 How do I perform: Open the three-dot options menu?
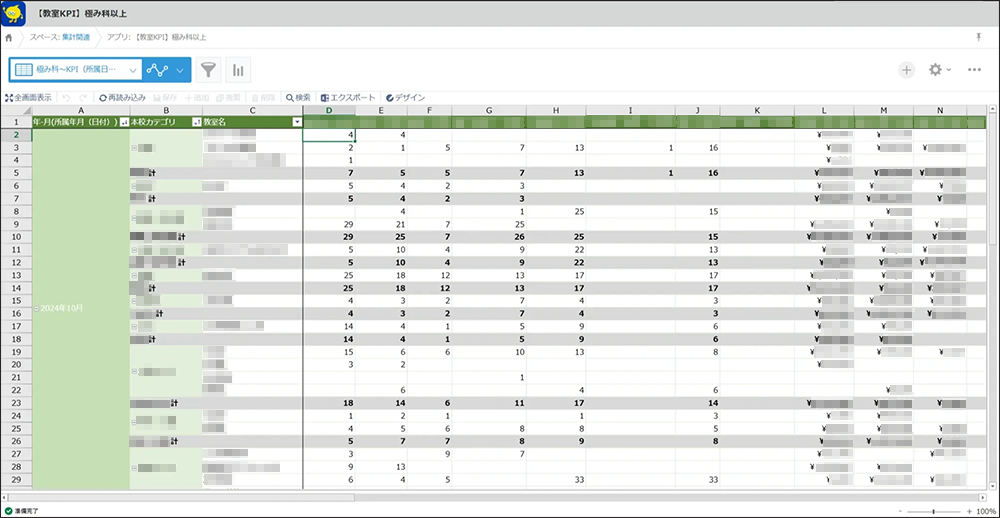pyautogui.click(x=974, y=70)
